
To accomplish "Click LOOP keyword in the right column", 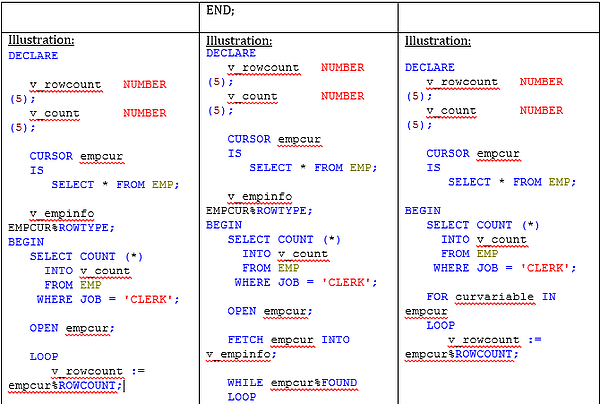I will point(440,325).
